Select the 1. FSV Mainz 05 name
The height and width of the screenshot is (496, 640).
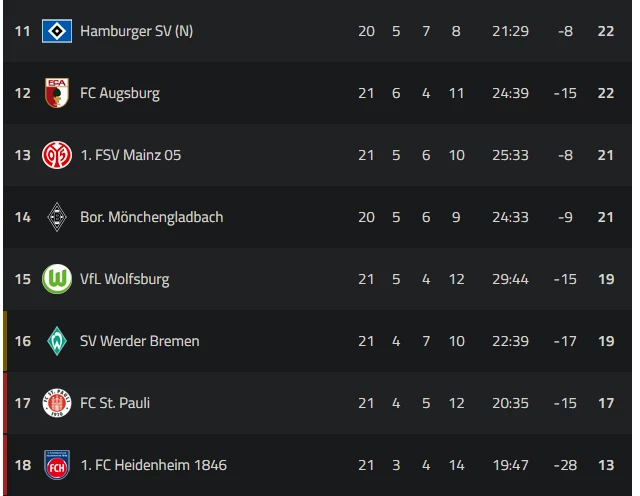tap(131, 155)
